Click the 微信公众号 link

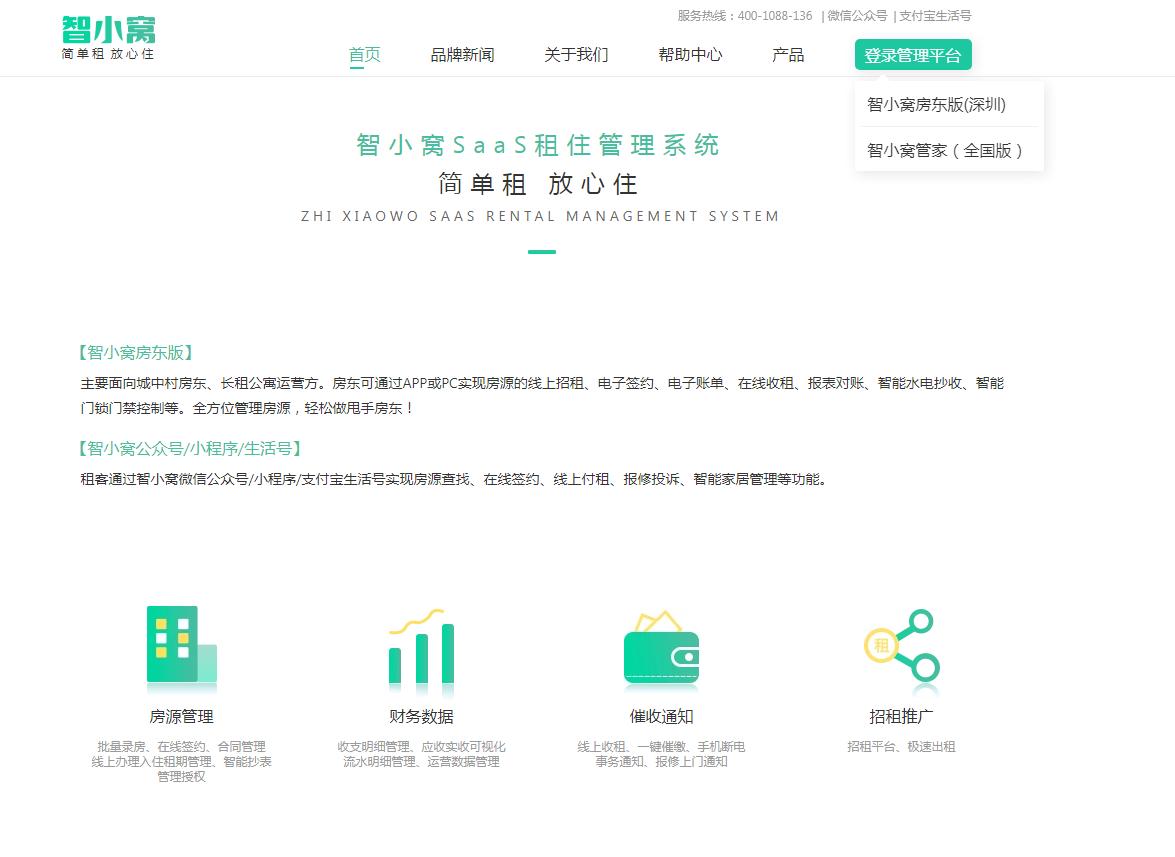857,16
